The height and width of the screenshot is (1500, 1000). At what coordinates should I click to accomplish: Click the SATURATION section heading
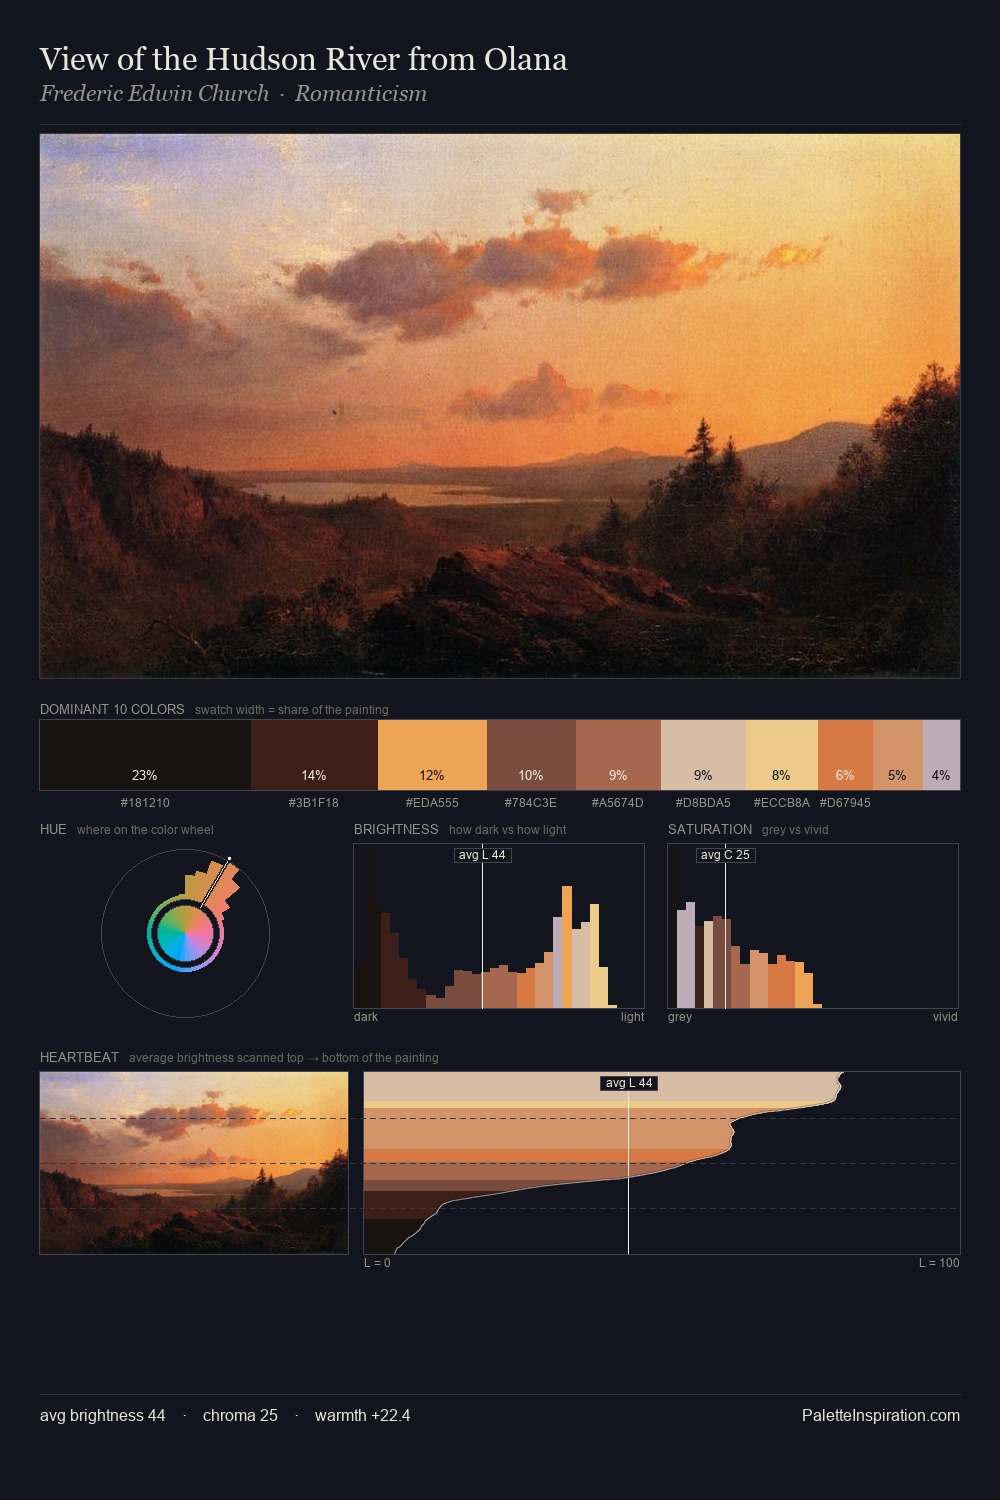[710, 829]
